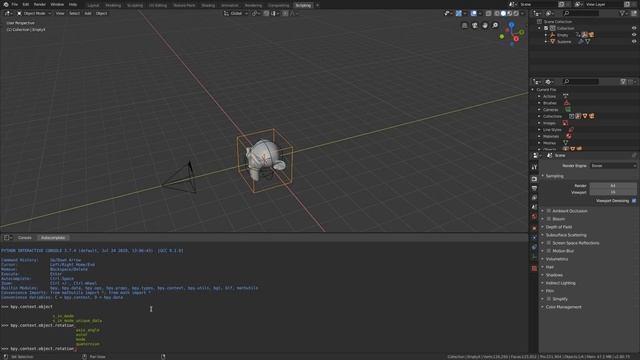Click the zoom view magnifier icon

495,25
